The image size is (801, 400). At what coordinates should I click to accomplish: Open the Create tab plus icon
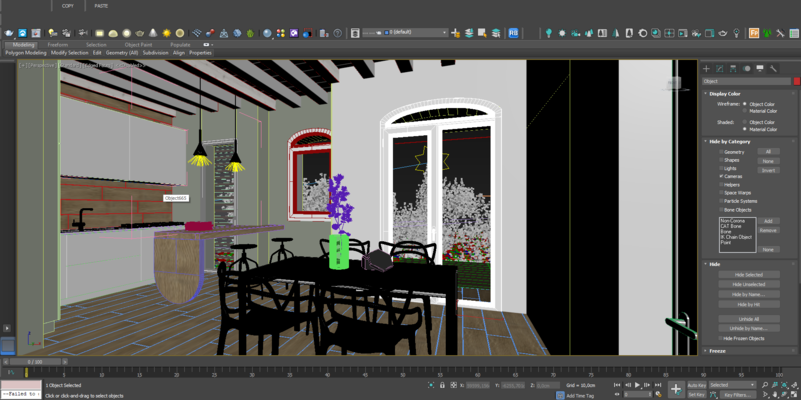click(706, 68)
